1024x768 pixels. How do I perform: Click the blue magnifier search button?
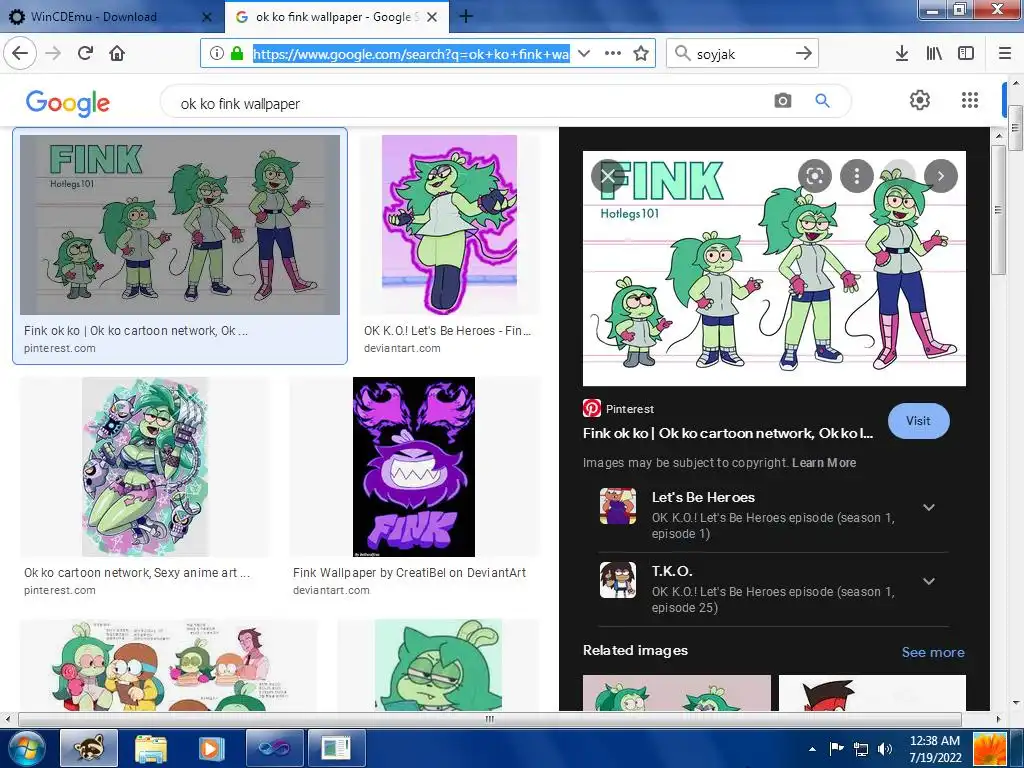click(822, 101)
